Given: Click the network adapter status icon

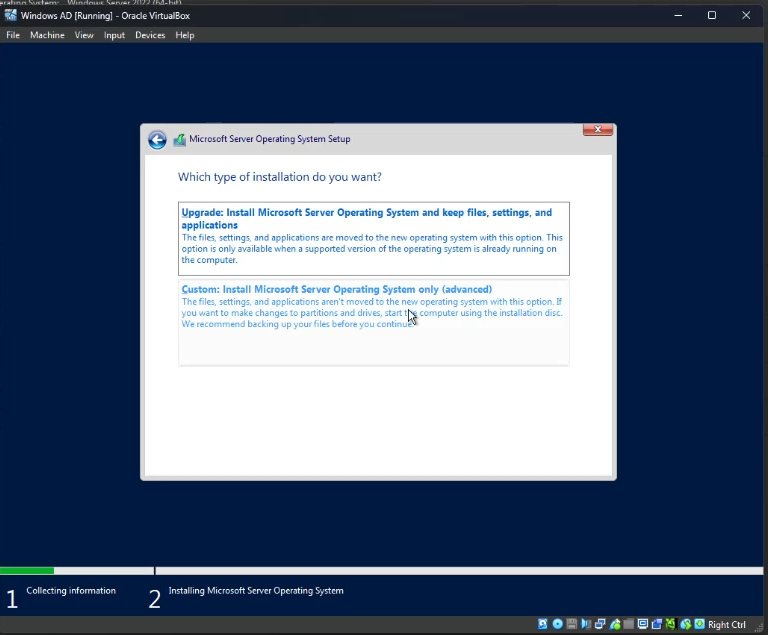Looking at the screenshot, I should tap(600, 624).
